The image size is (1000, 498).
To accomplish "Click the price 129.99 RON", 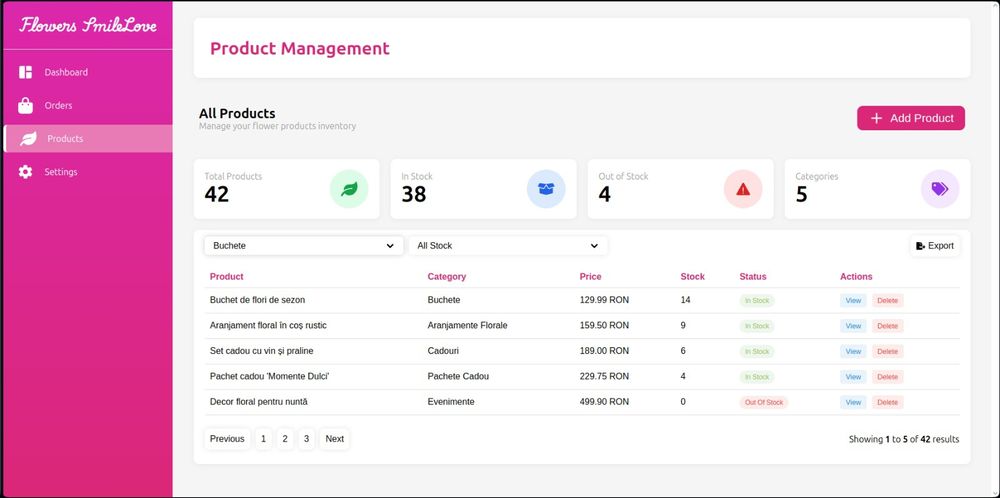I will tap(604, 300).
